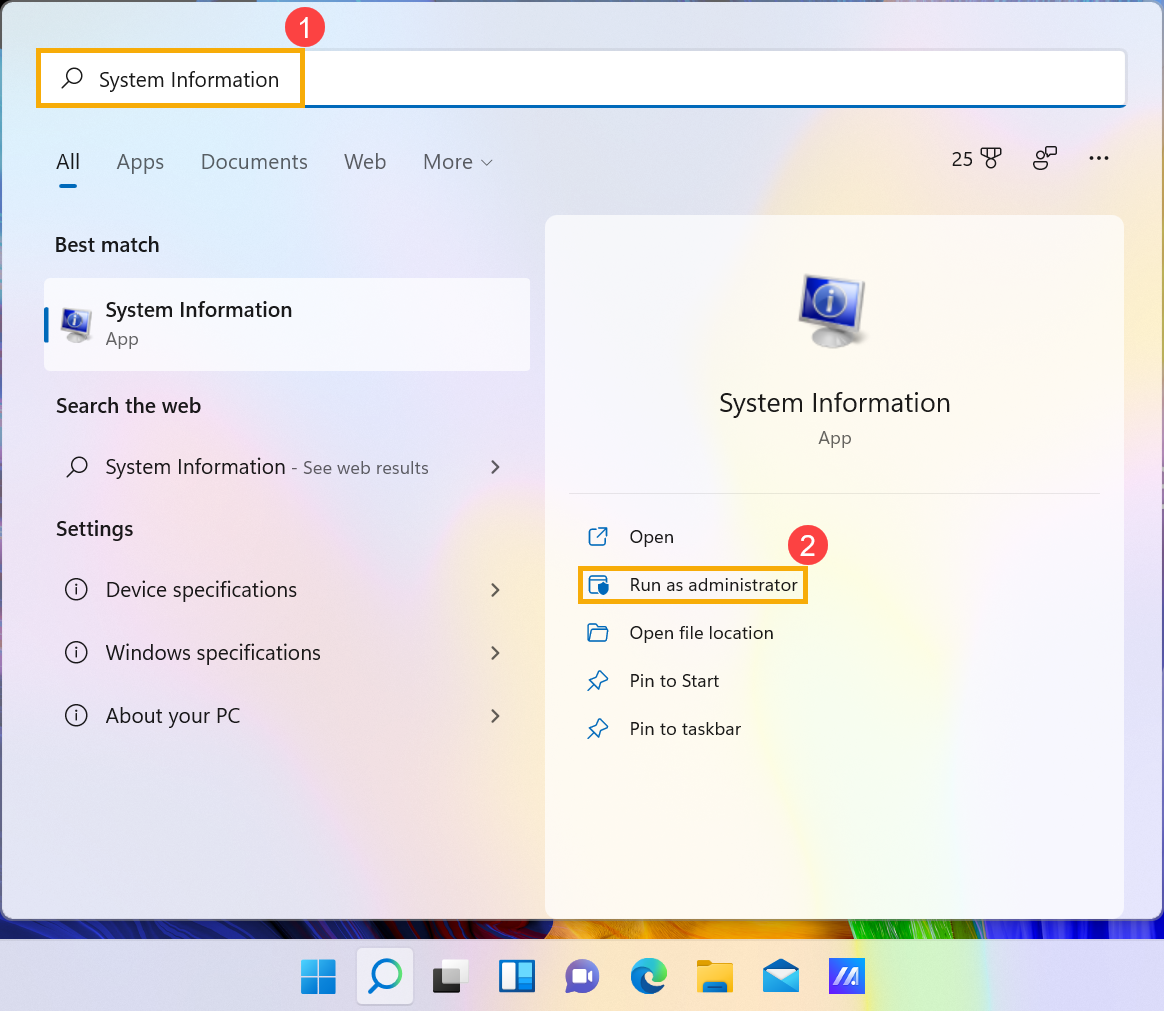Image resolution: width=1164 pixels, height=1011 pixels.
Task: Click the Pin to Start pin icon
Action: [x=598, y=681]
